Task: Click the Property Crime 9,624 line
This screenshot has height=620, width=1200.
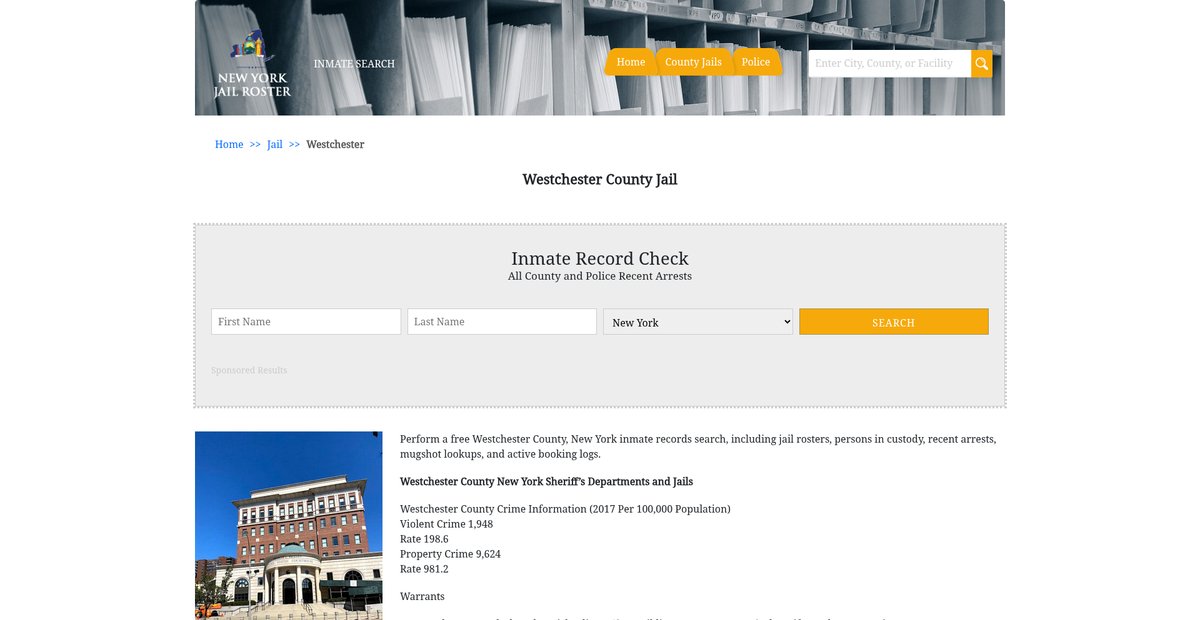Action: [x=450, y=554]
